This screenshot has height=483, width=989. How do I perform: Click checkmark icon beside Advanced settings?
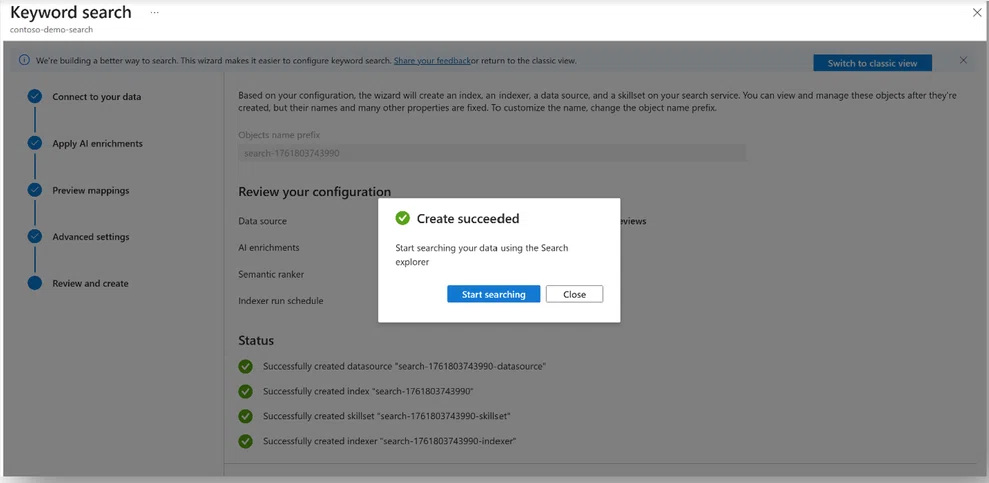pos(35,236)
